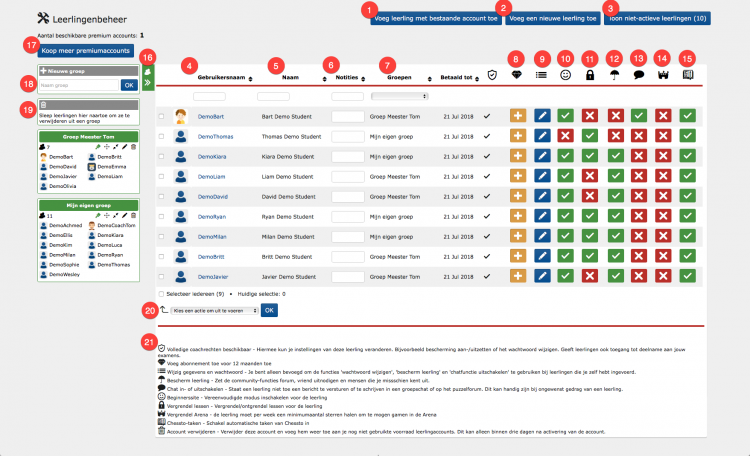Click the speech bubble chat column icon
Viewport: 750px width, 456px height.
tap(639, 75)
